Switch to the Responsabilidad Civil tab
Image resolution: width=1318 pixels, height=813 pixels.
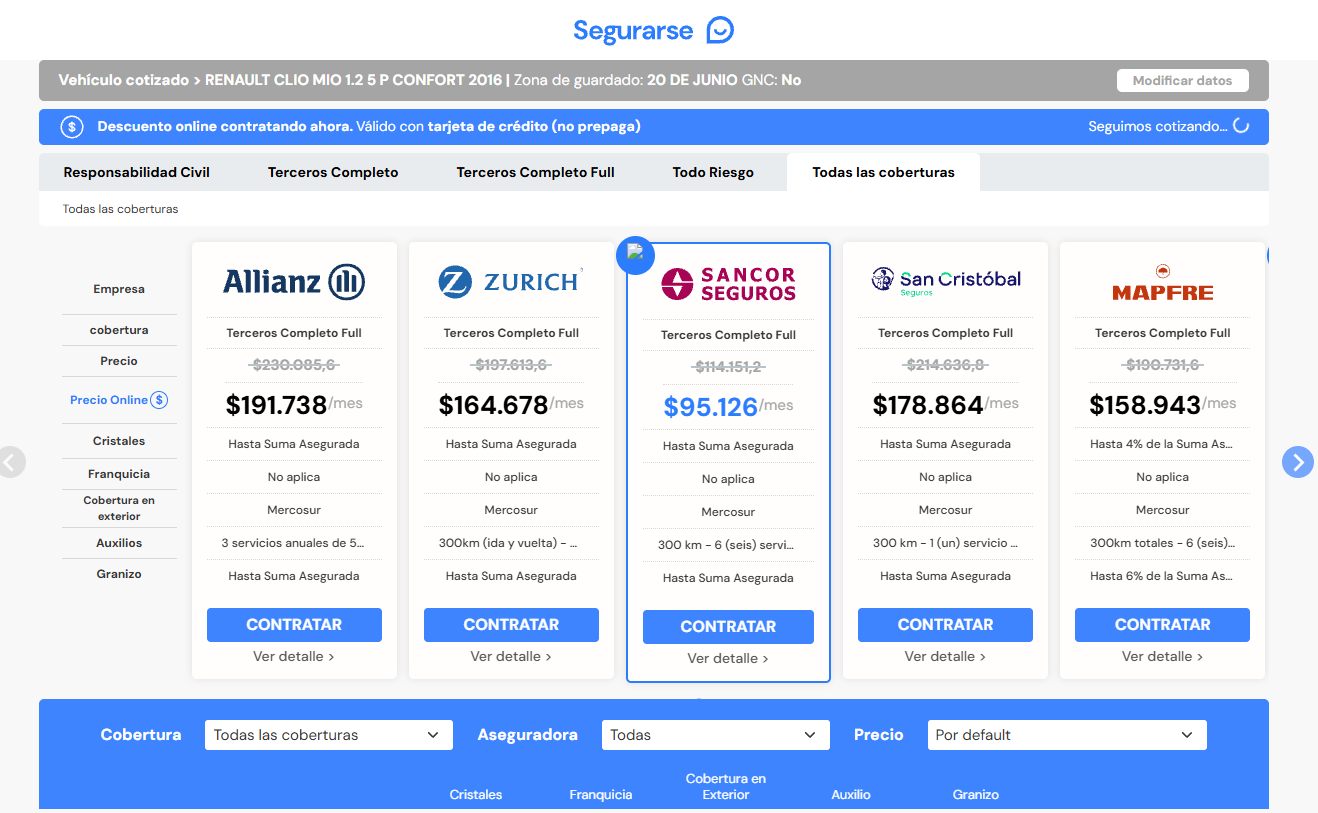point(136,171)
